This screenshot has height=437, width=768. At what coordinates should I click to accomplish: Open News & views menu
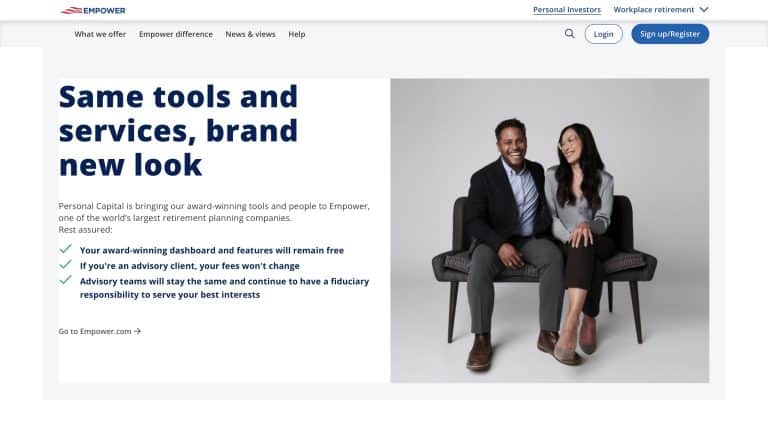[250, 34]
